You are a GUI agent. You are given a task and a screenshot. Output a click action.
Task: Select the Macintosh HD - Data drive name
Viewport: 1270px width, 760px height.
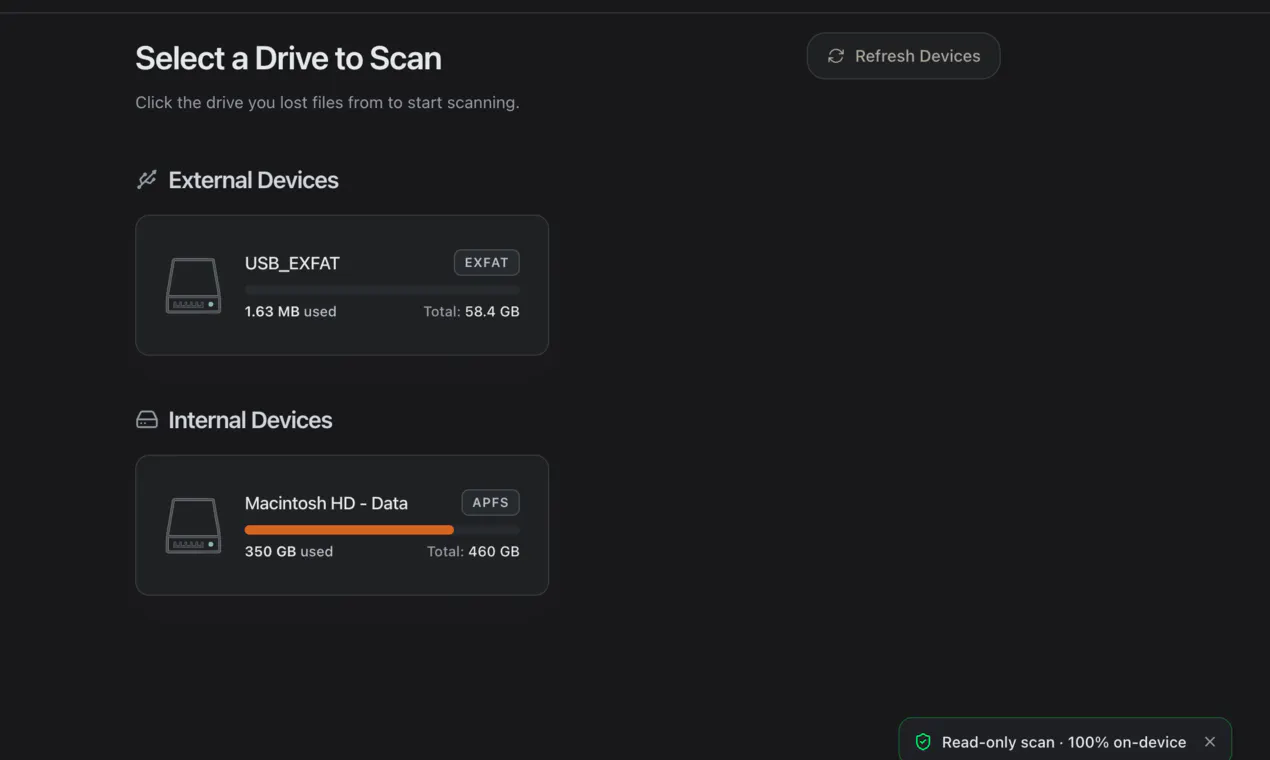point(326,503)
